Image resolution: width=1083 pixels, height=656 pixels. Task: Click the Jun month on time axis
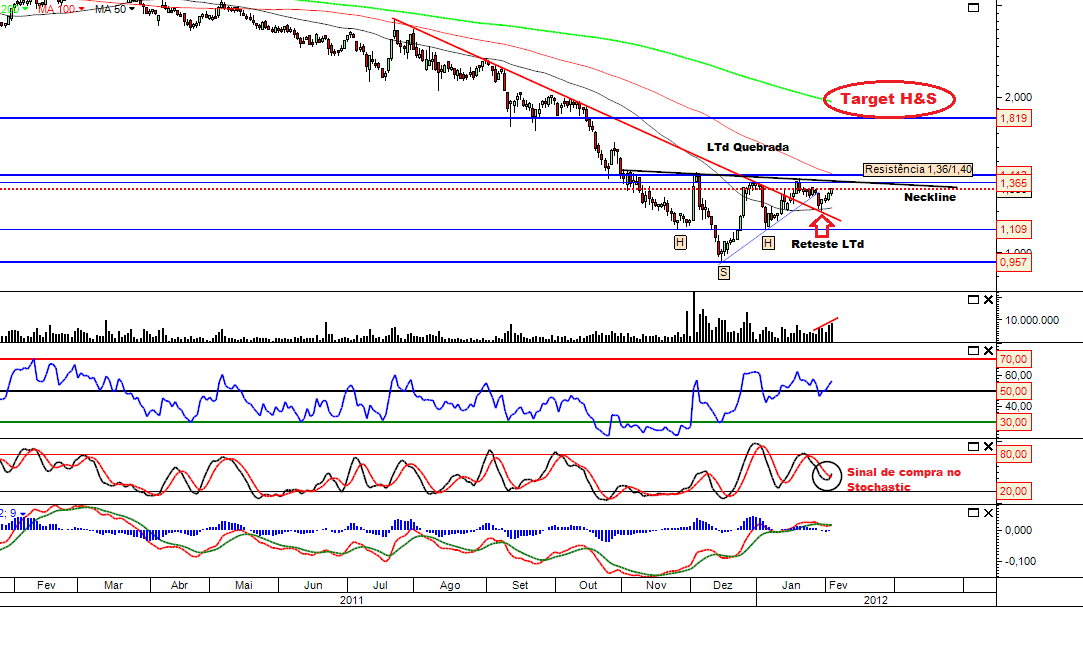(x=313, y=585)
